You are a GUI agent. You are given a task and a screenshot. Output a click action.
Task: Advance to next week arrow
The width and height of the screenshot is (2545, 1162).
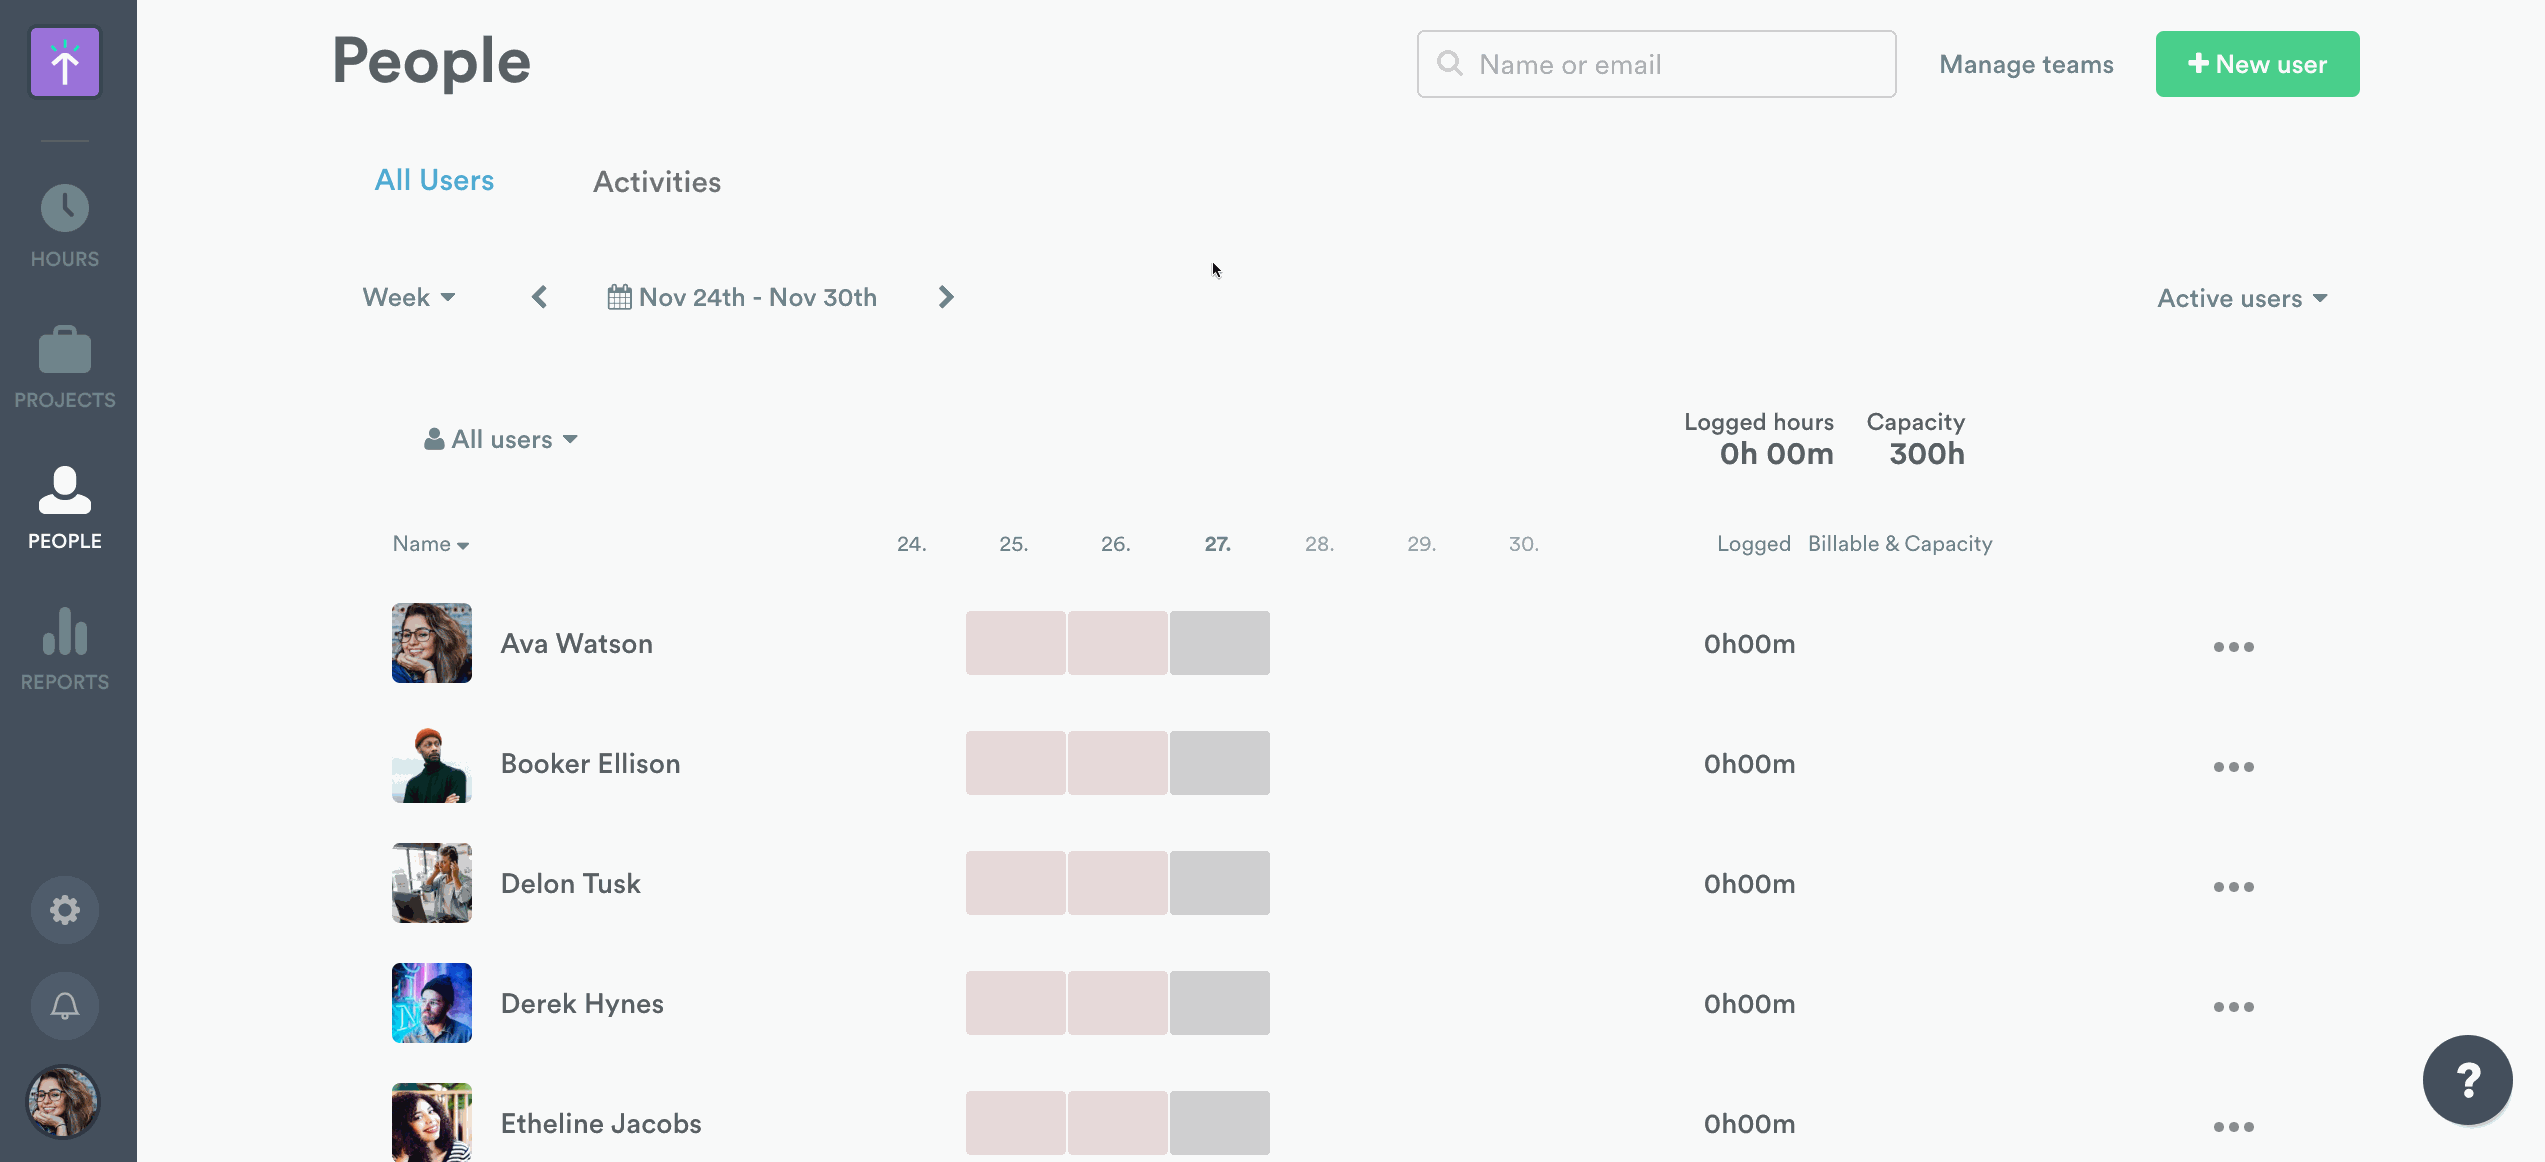(x=946, y=298)
